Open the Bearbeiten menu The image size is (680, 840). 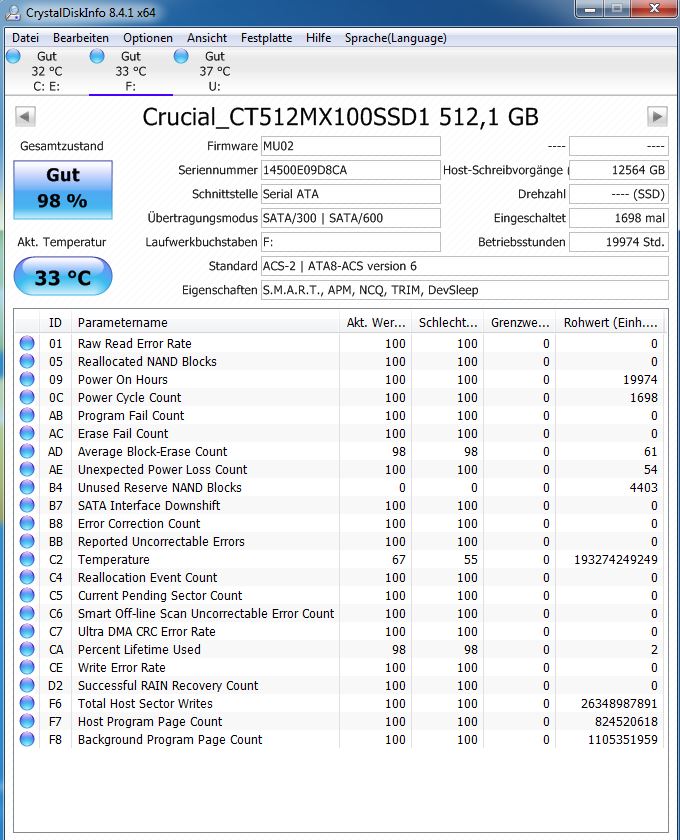point(81,38)
